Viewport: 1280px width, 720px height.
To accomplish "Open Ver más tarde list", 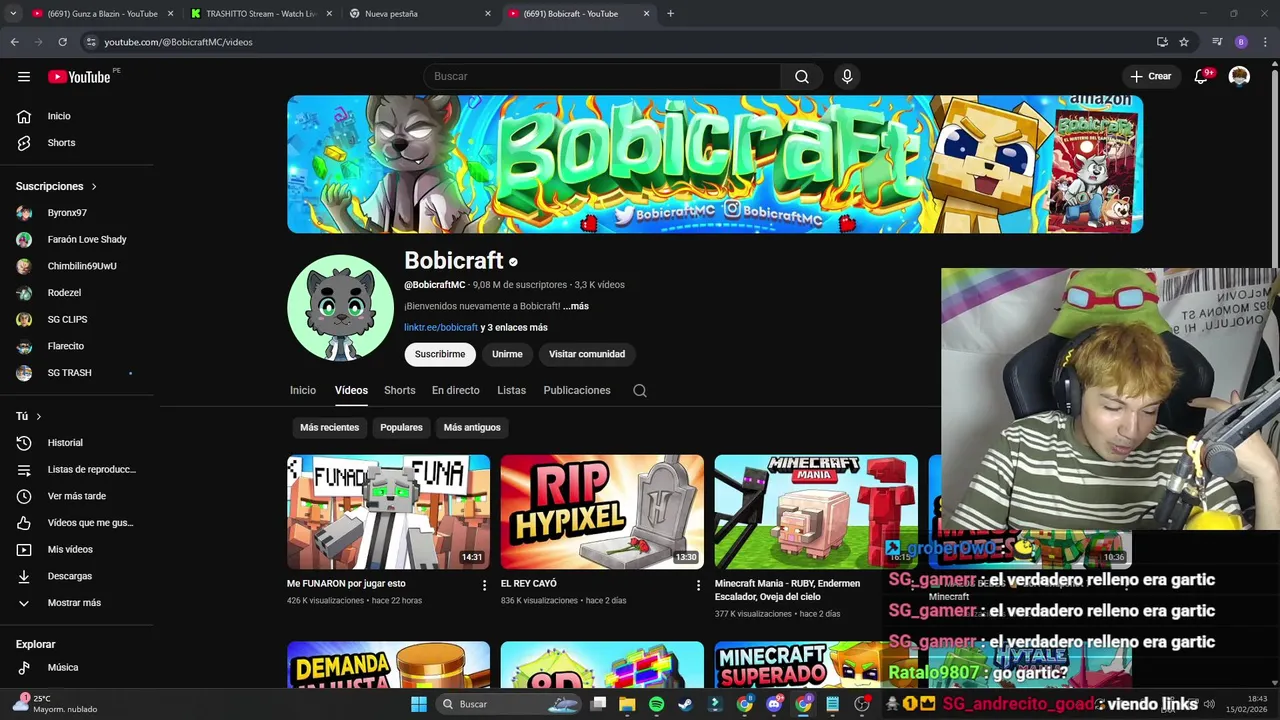I will pyautogui.click(x=77, y=496).
